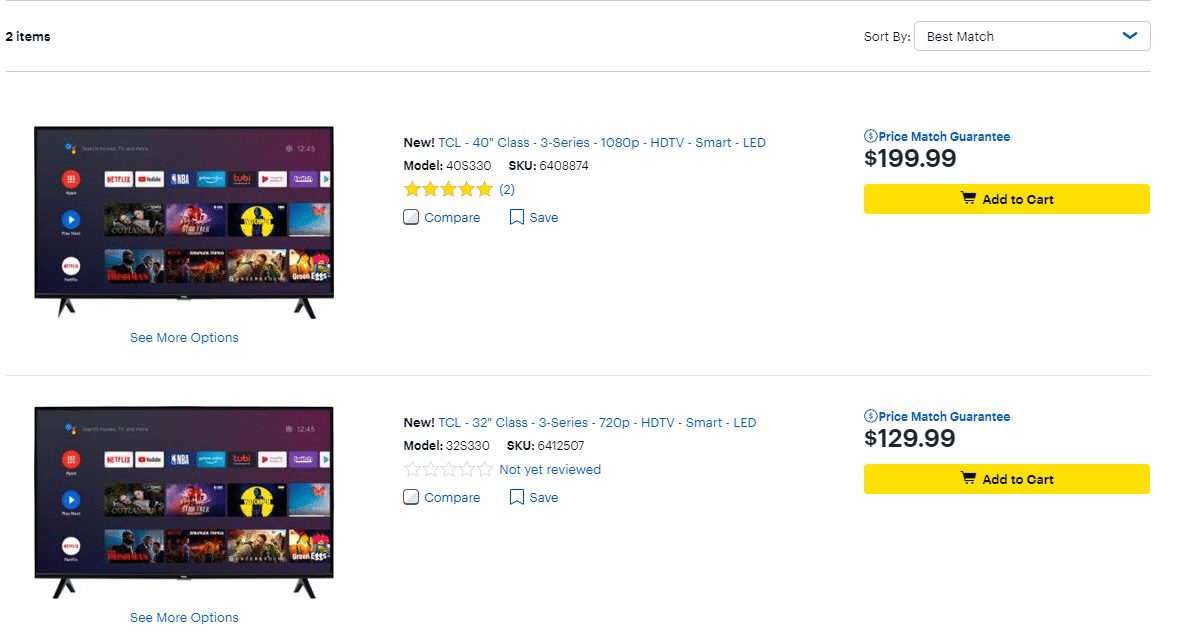Click the cart icon inside the $129.99 Add to Cart
This screenshot has height=633, width=1203.
[968, 478]
